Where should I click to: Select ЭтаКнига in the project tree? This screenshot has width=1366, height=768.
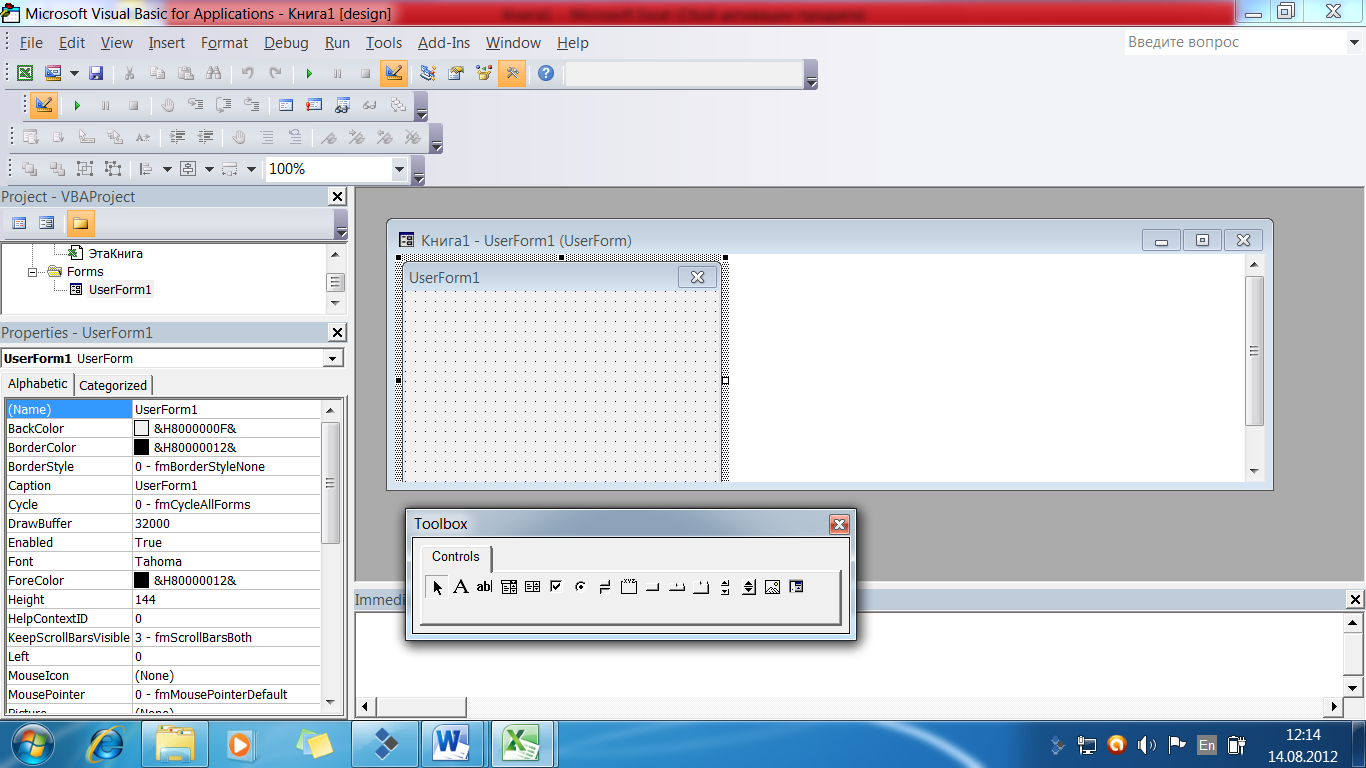(115, 253)
